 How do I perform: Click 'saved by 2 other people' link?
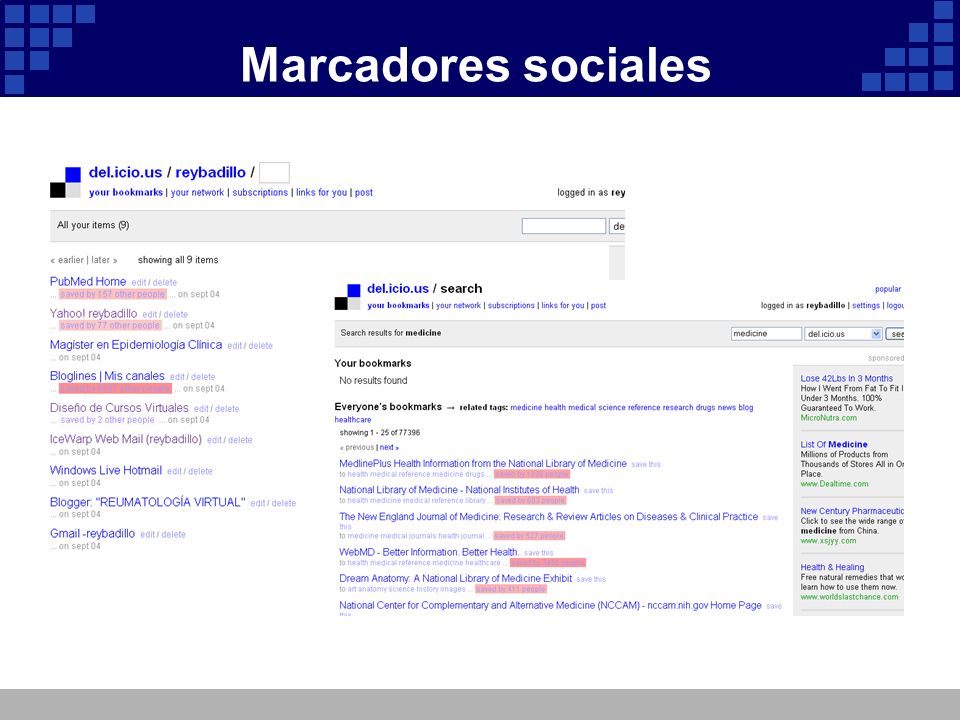pos(107,420)
